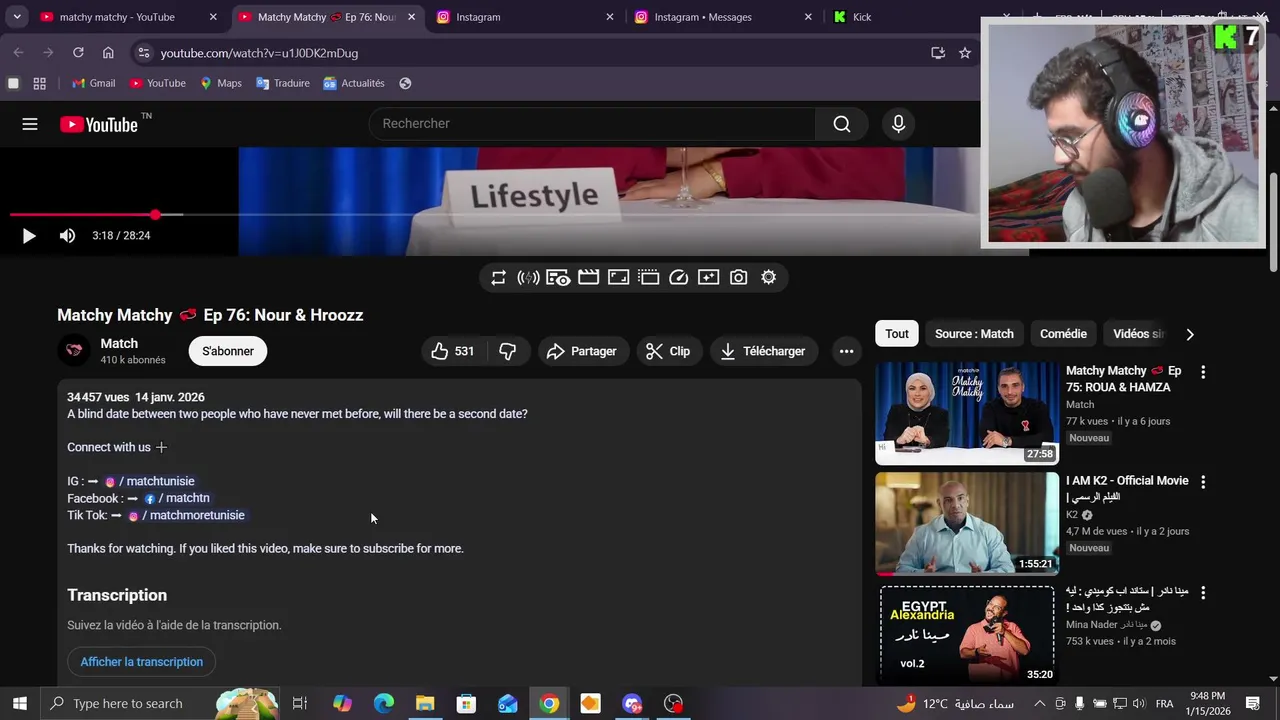Open the gear settings in the extension toolbar
1280x720 pixels.
point(768,278)
